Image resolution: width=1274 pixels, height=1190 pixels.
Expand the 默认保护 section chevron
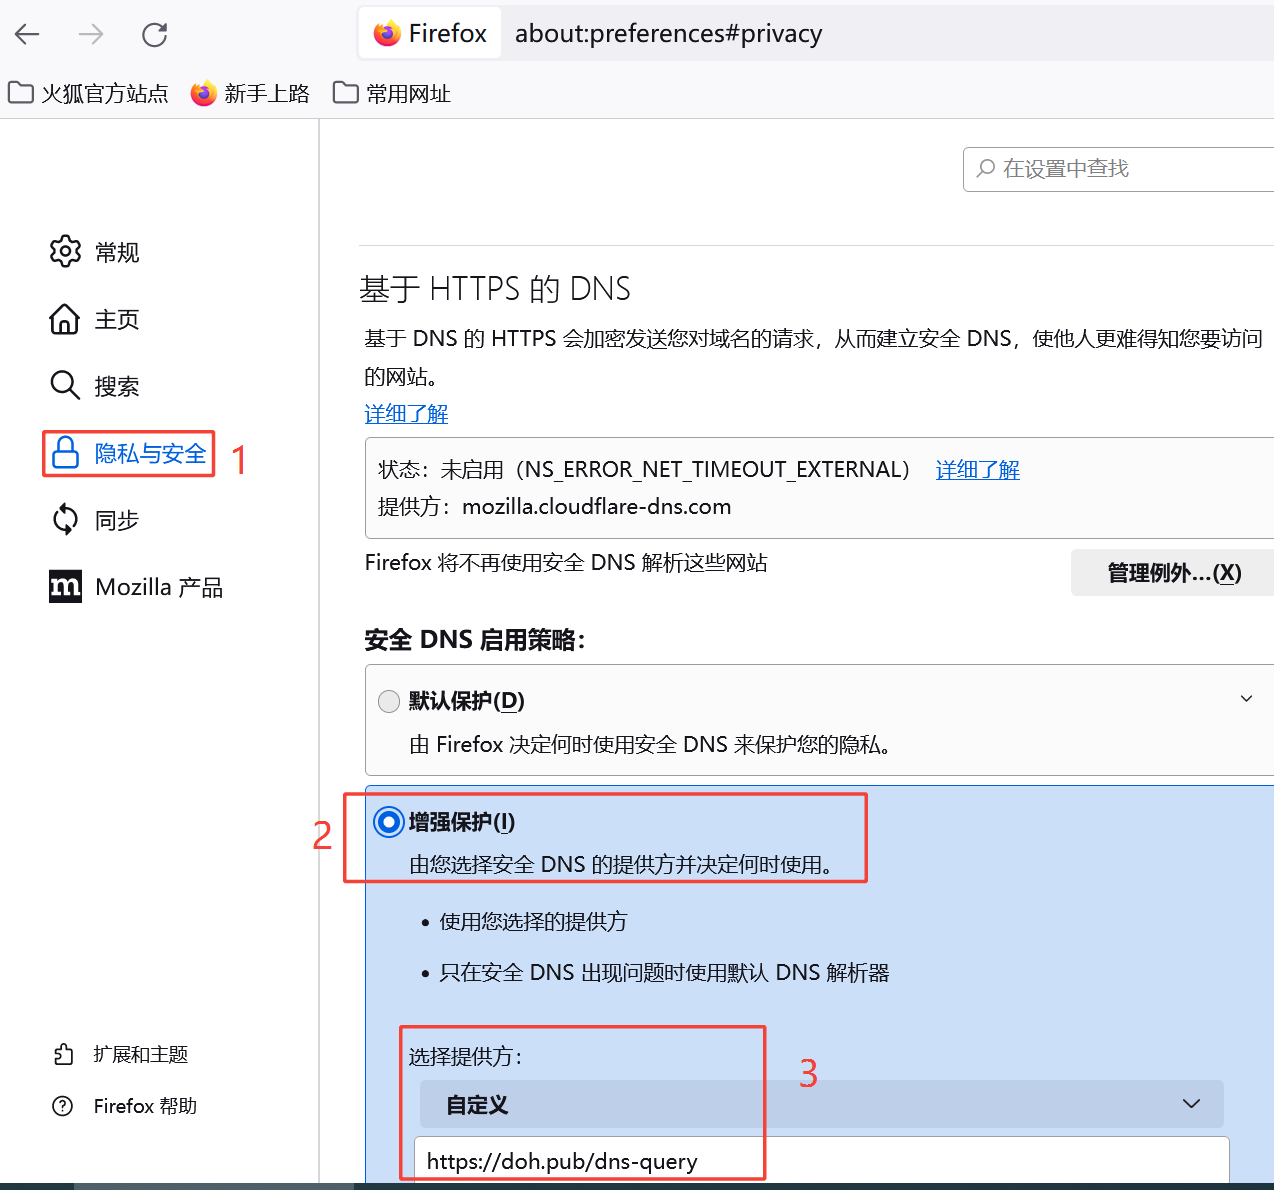click(1246, 699)
